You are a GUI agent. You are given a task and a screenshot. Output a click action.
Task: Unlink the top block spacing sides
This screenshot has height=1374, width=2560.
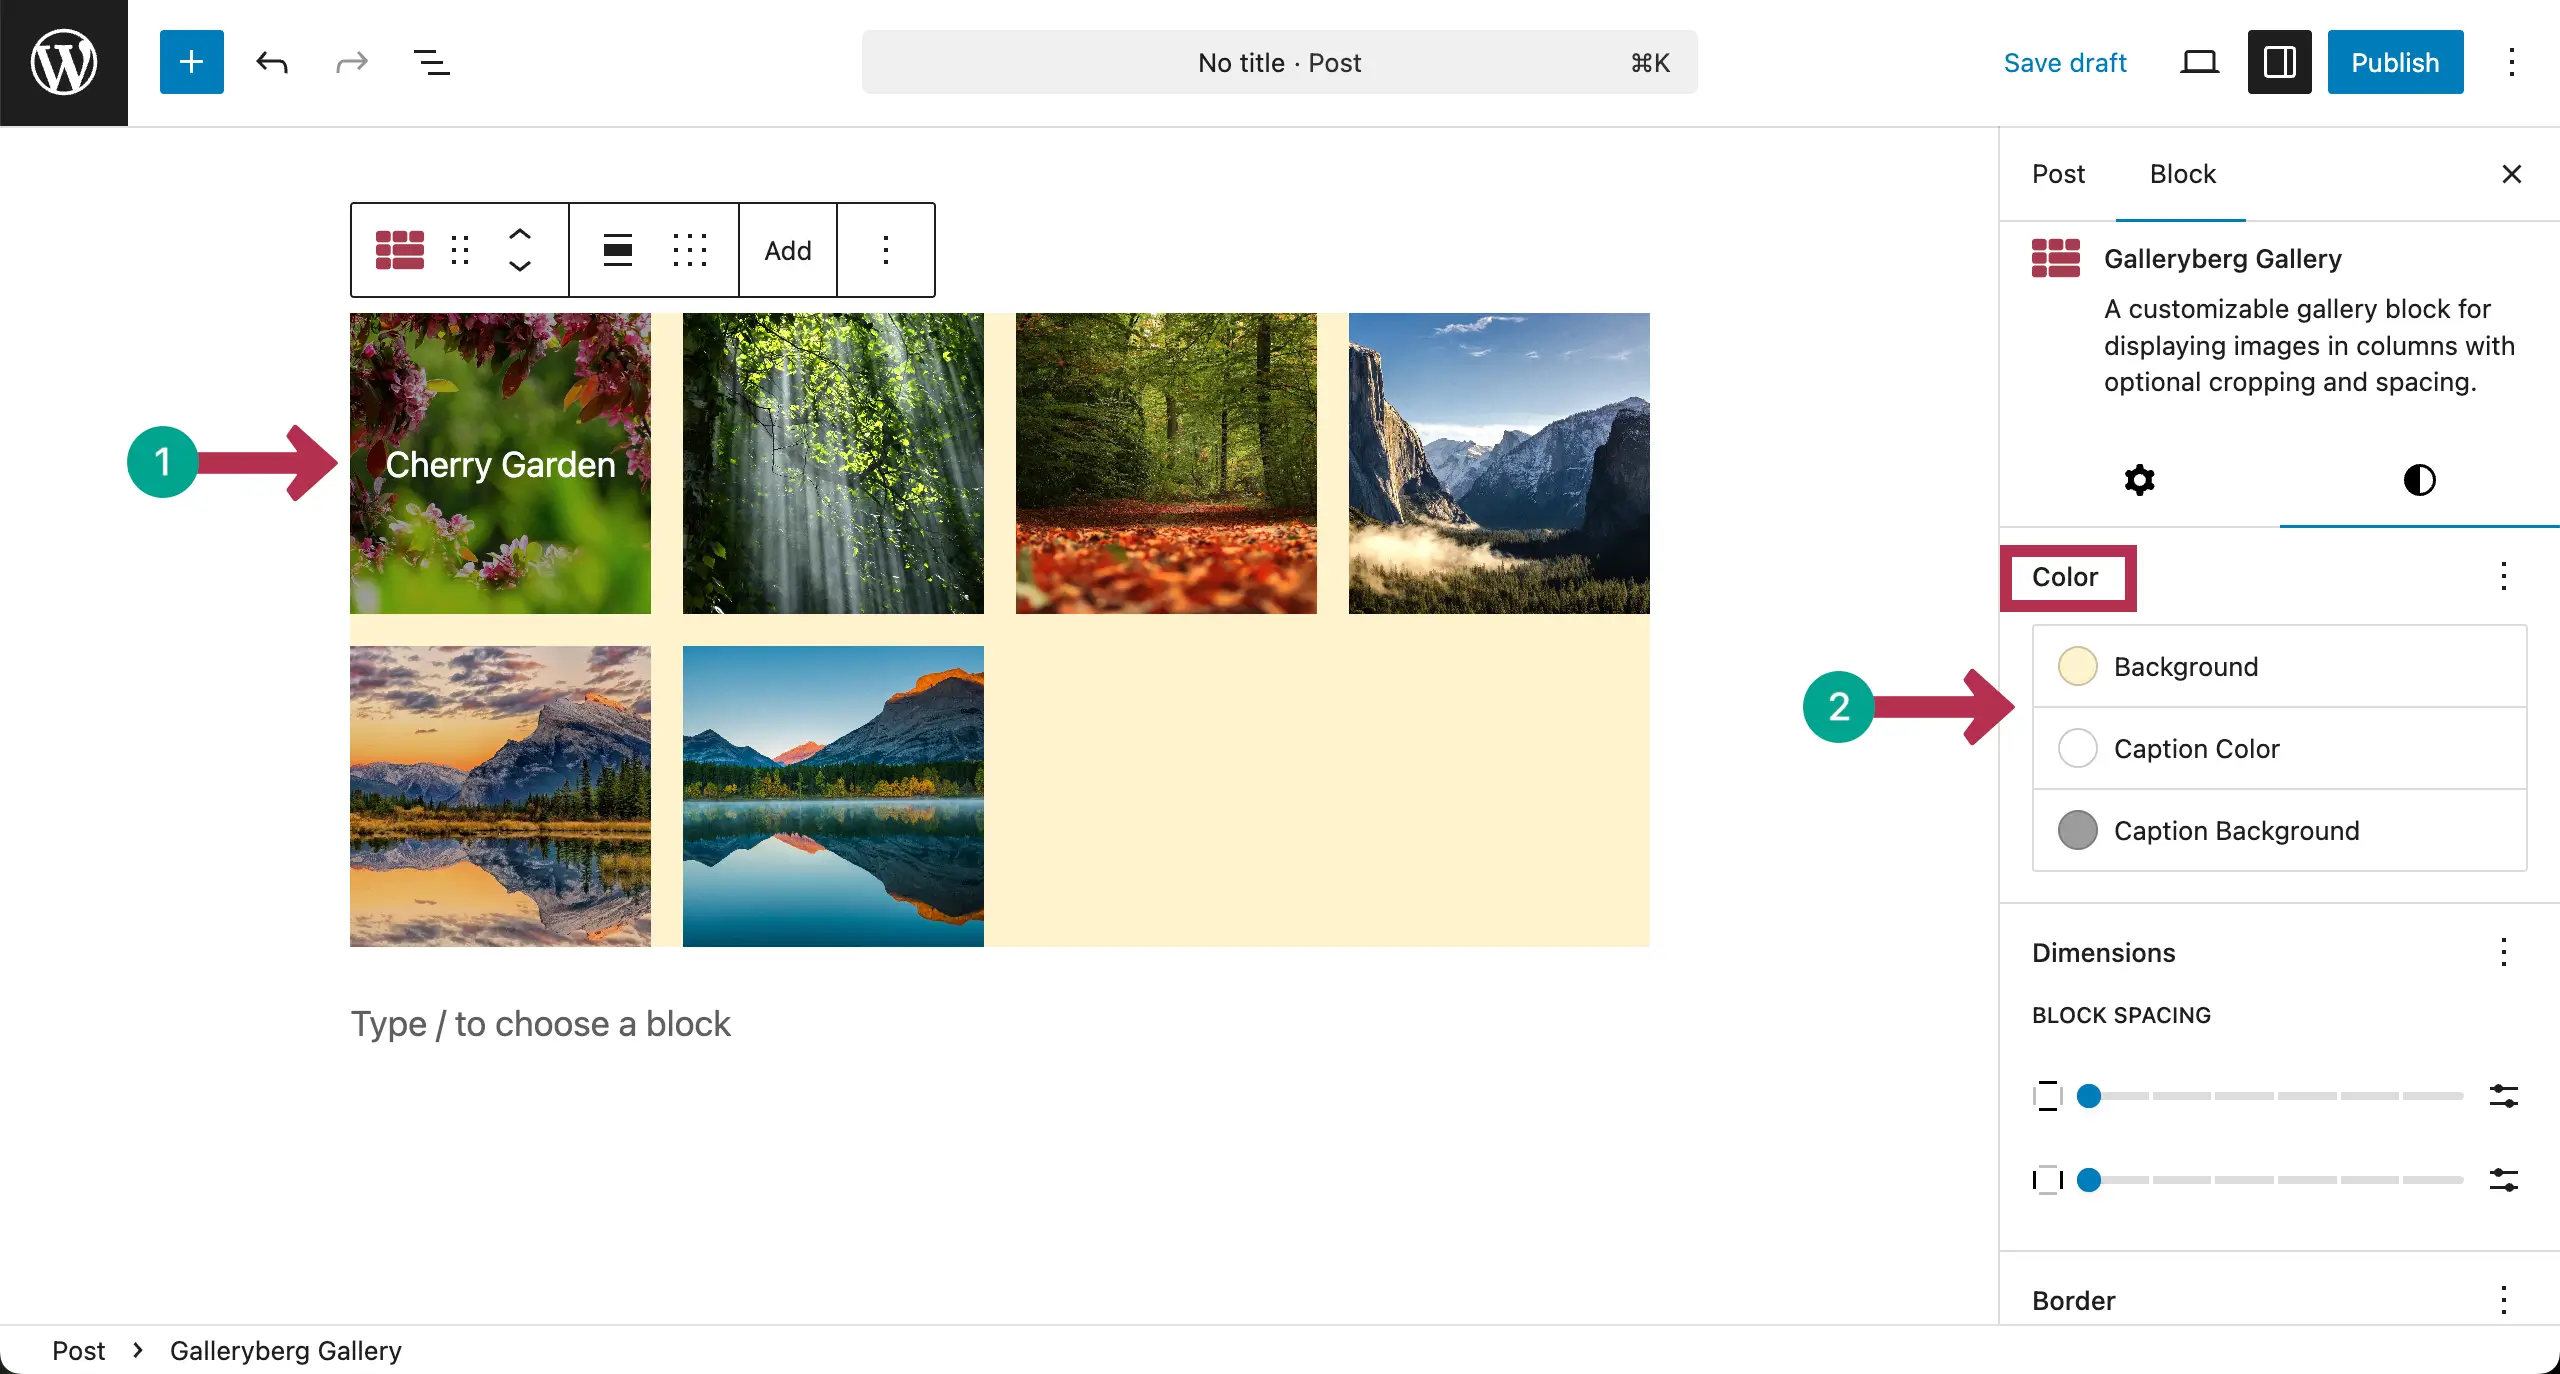(2504, 1096)
